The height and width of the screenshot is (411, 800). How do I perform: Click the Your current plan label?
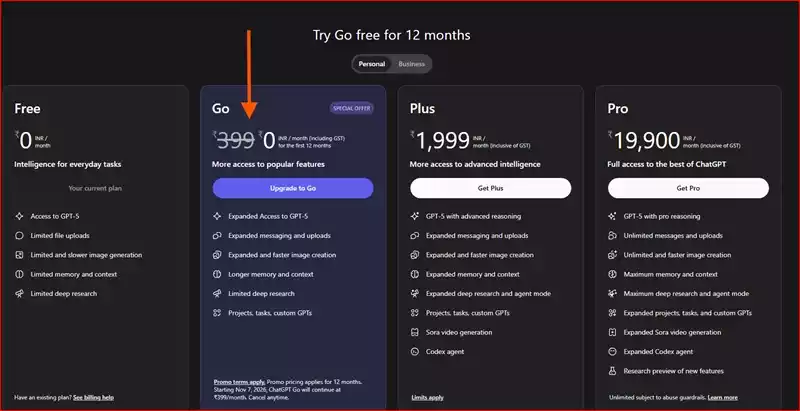point(95,188)
